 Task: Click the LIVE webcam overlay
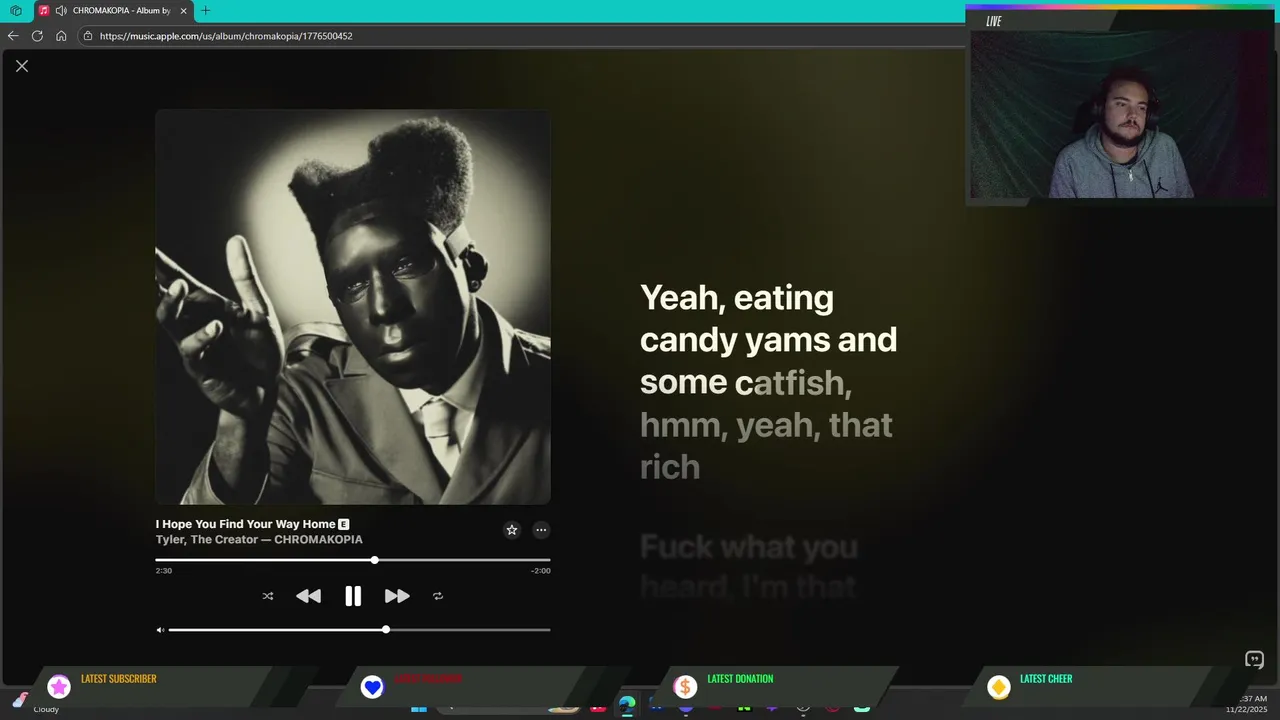tap(1122, 105)
